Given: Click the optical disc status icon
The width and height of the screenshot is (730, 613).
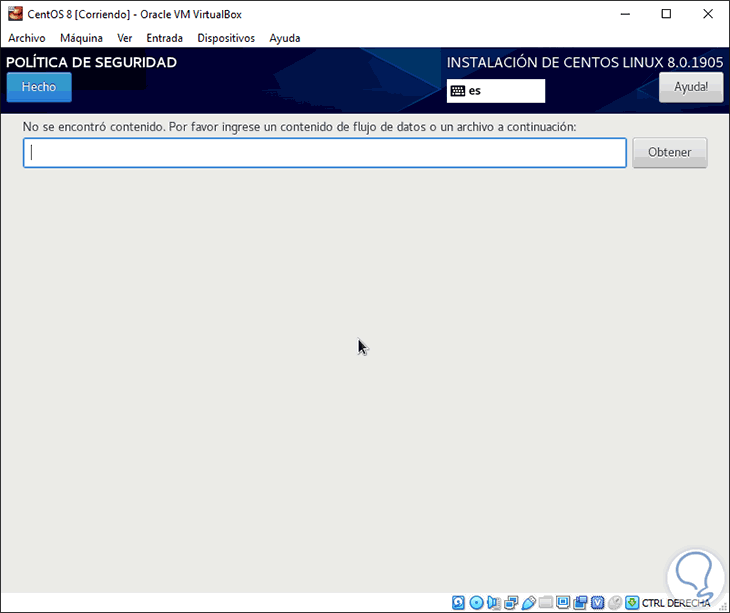Looking at the screenshot, I should coord(476,603).
